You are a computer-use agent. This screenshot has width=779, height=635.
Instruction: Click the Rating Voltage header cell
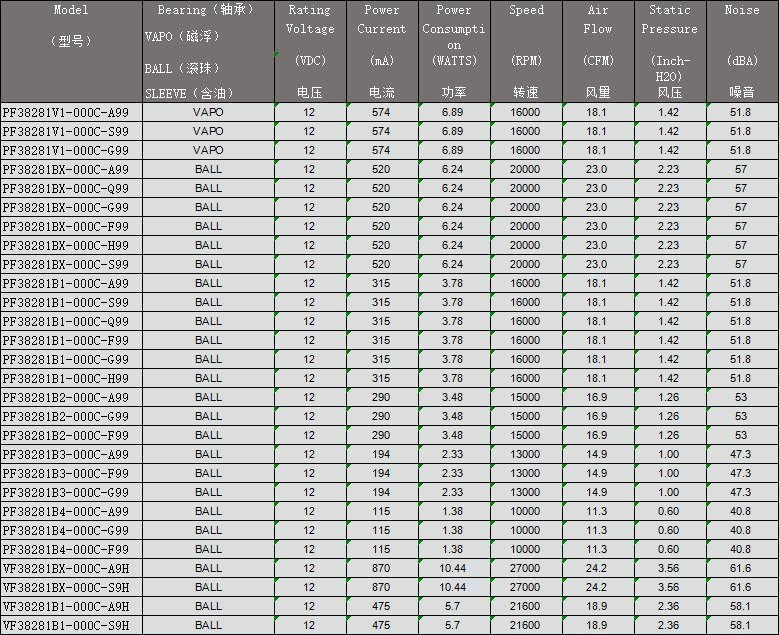(x=310, y=50)
